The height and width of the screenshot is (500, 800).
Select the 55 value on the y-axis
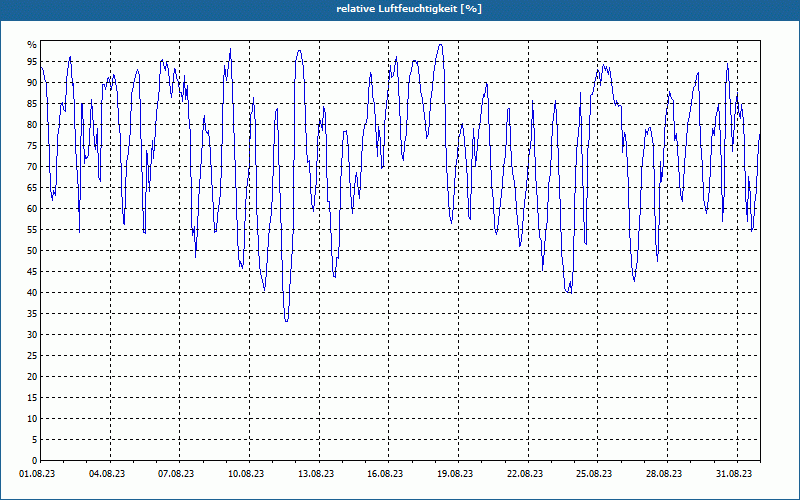[x=32, y=230]
